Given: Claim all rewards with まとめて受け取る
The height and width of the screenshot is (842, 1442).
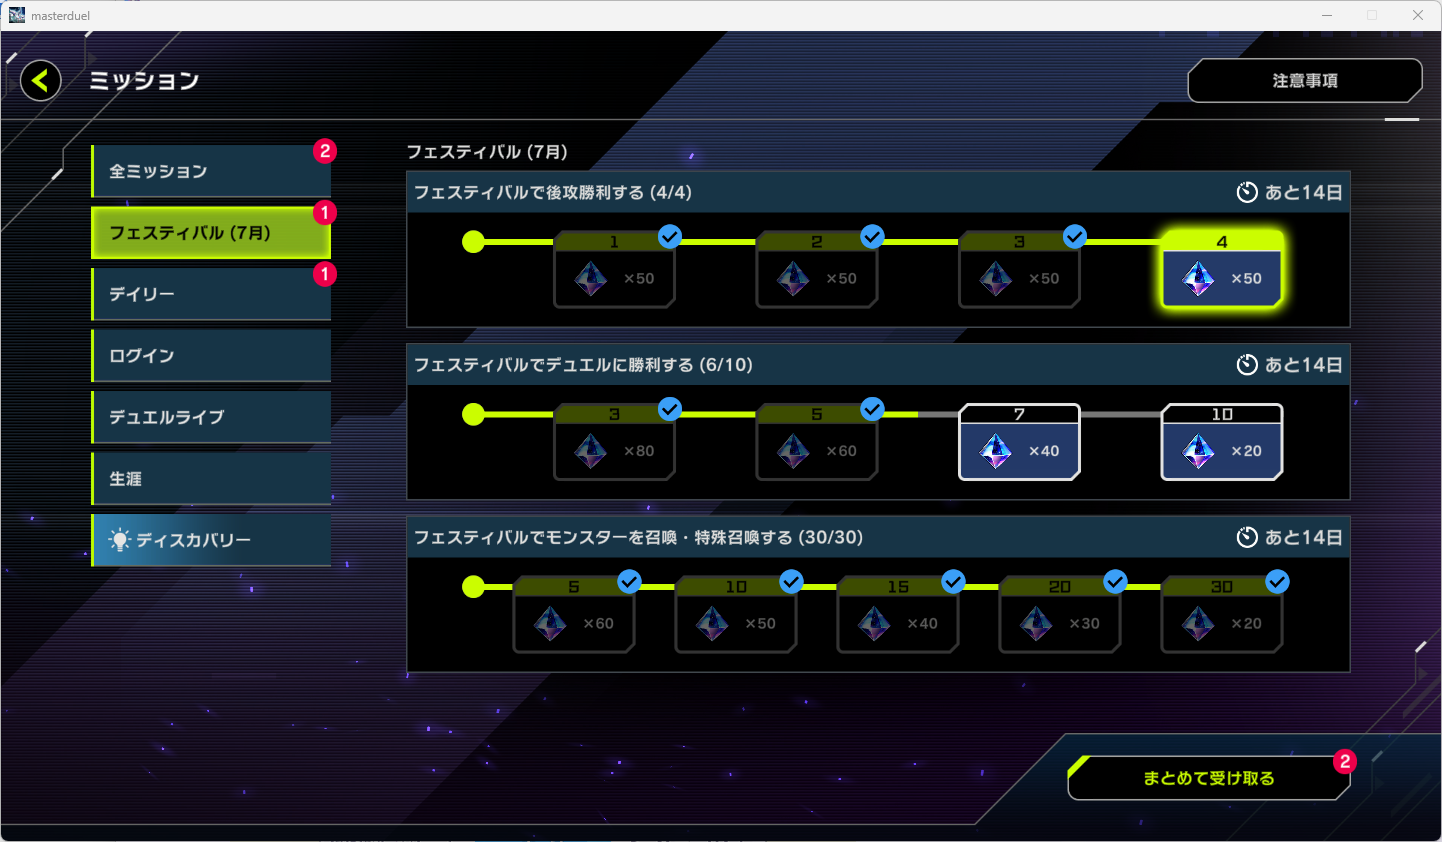Looking at the screenshot, I should [1209, 778].
